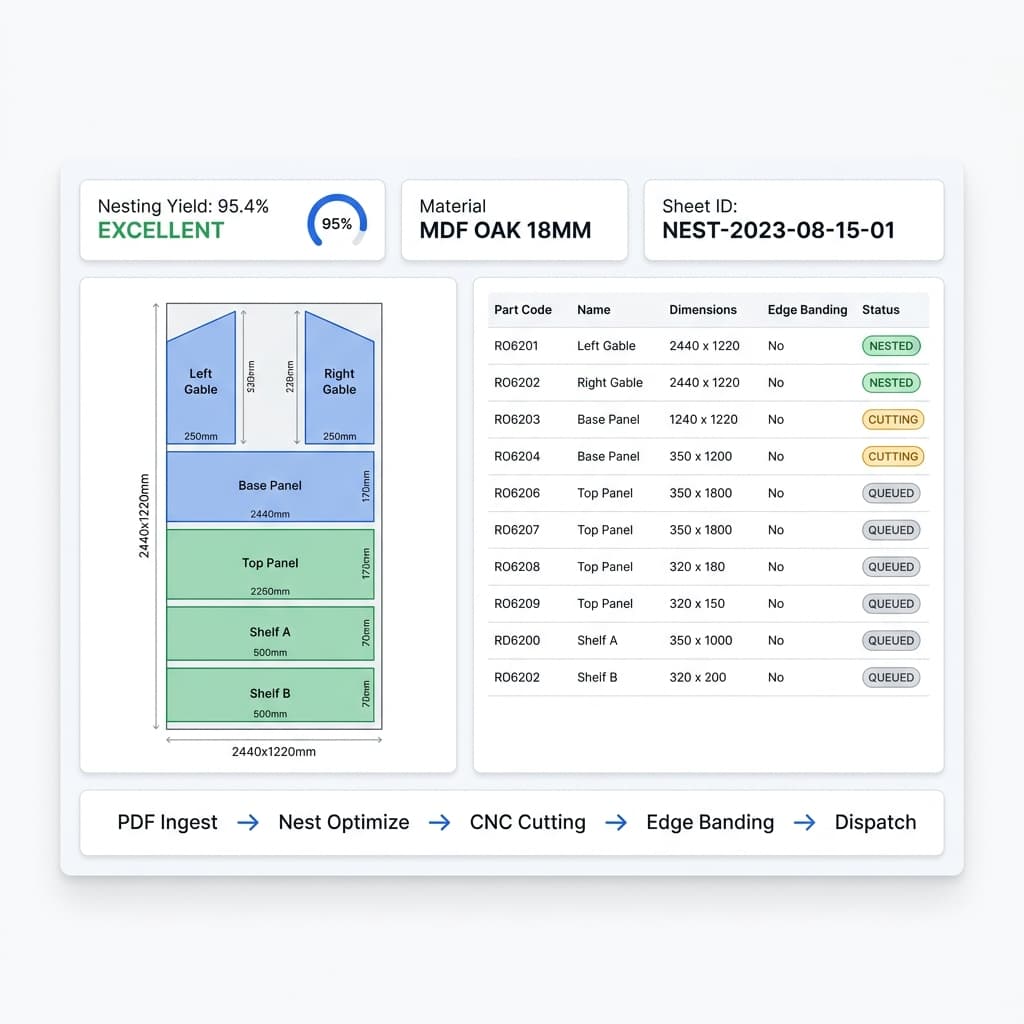Go to the Edge Banding workflow step

tap(710, 822)
